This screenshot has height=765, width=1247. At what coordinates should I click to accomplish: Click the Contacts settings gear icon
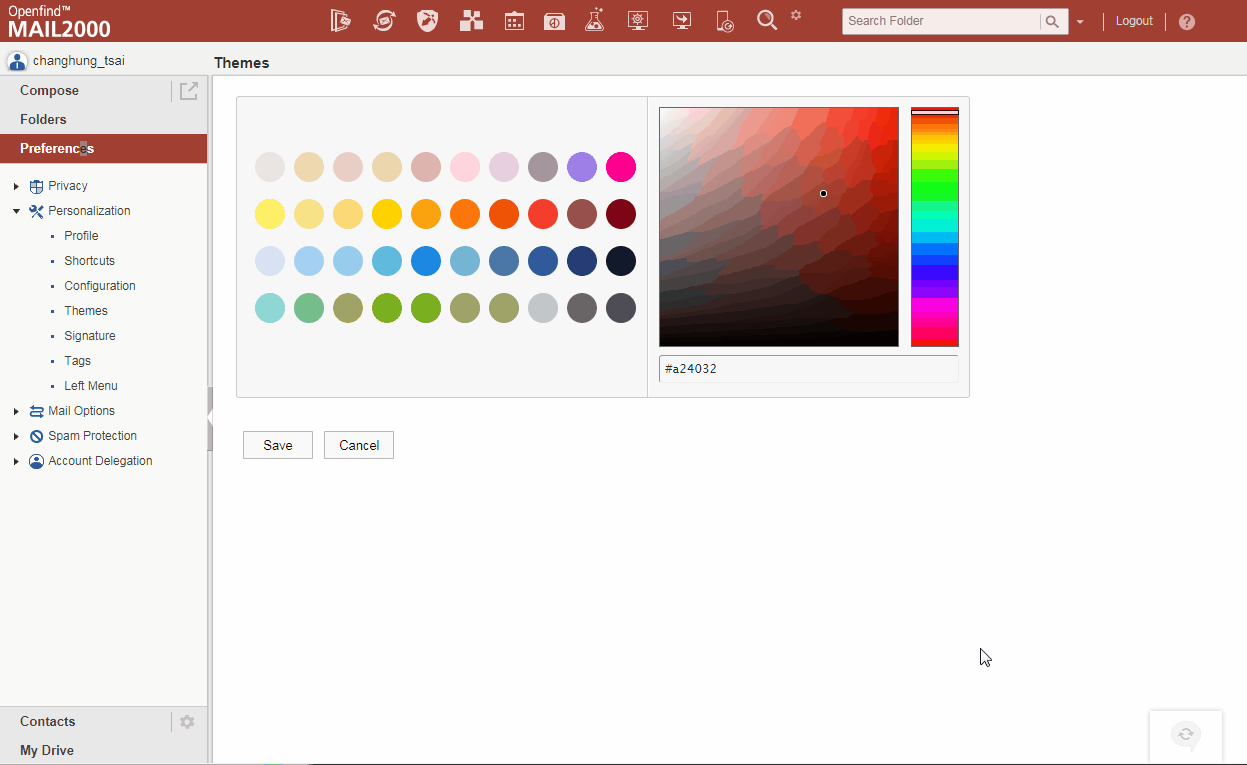187,722
